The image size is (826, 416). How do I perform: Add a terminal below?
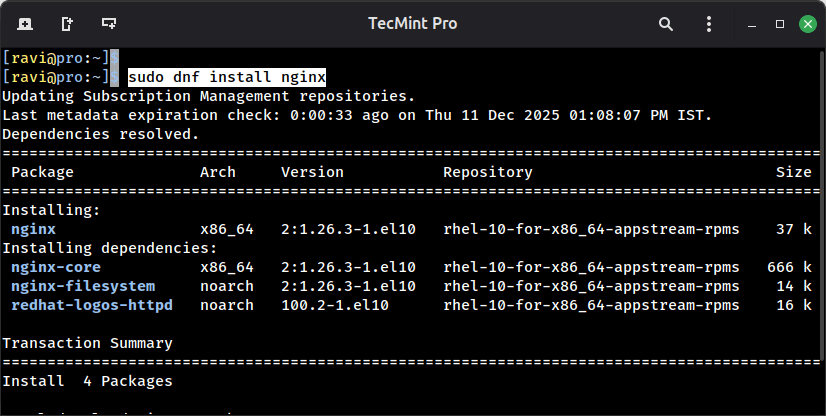tap(108, 23)
